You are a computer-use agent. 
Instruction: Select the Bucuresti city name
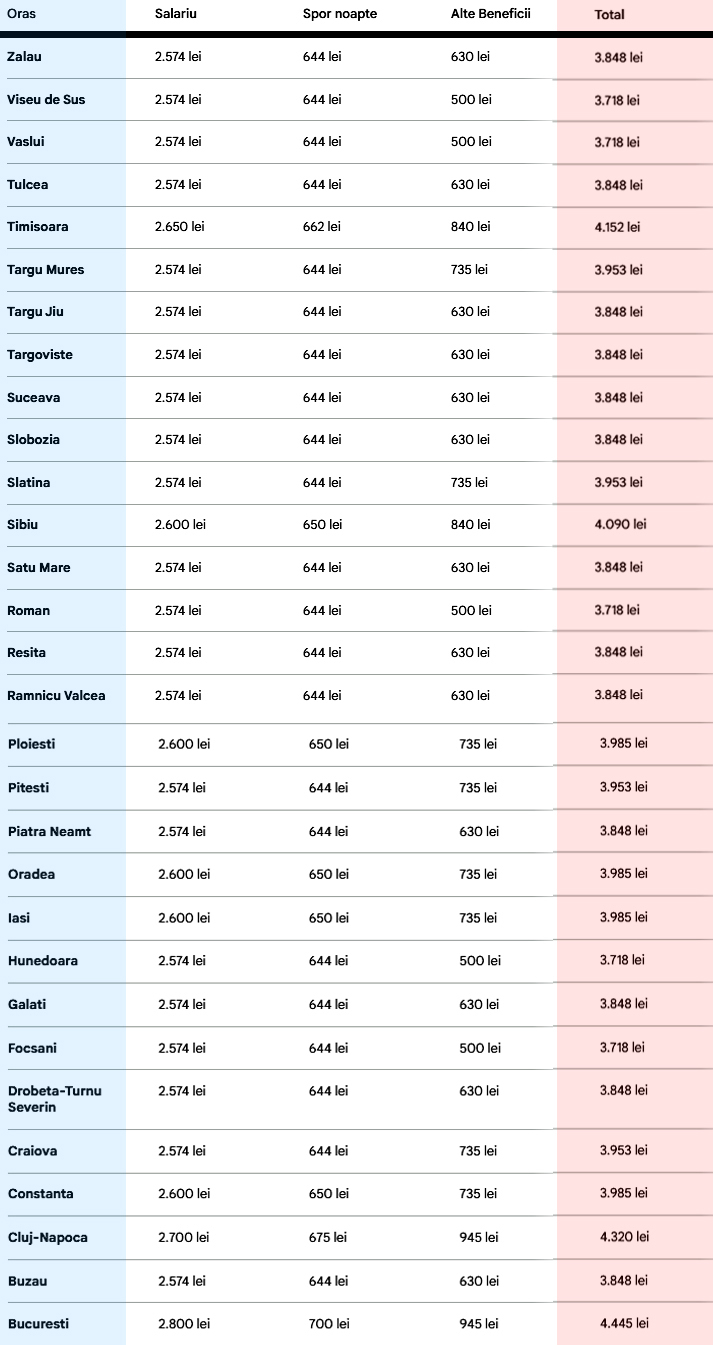38,1324
